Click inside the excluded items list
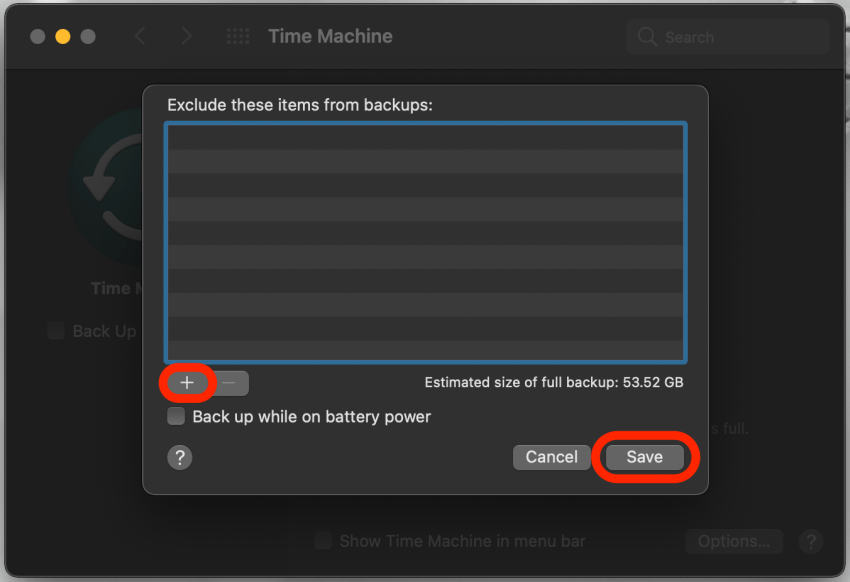 (426, 242)
